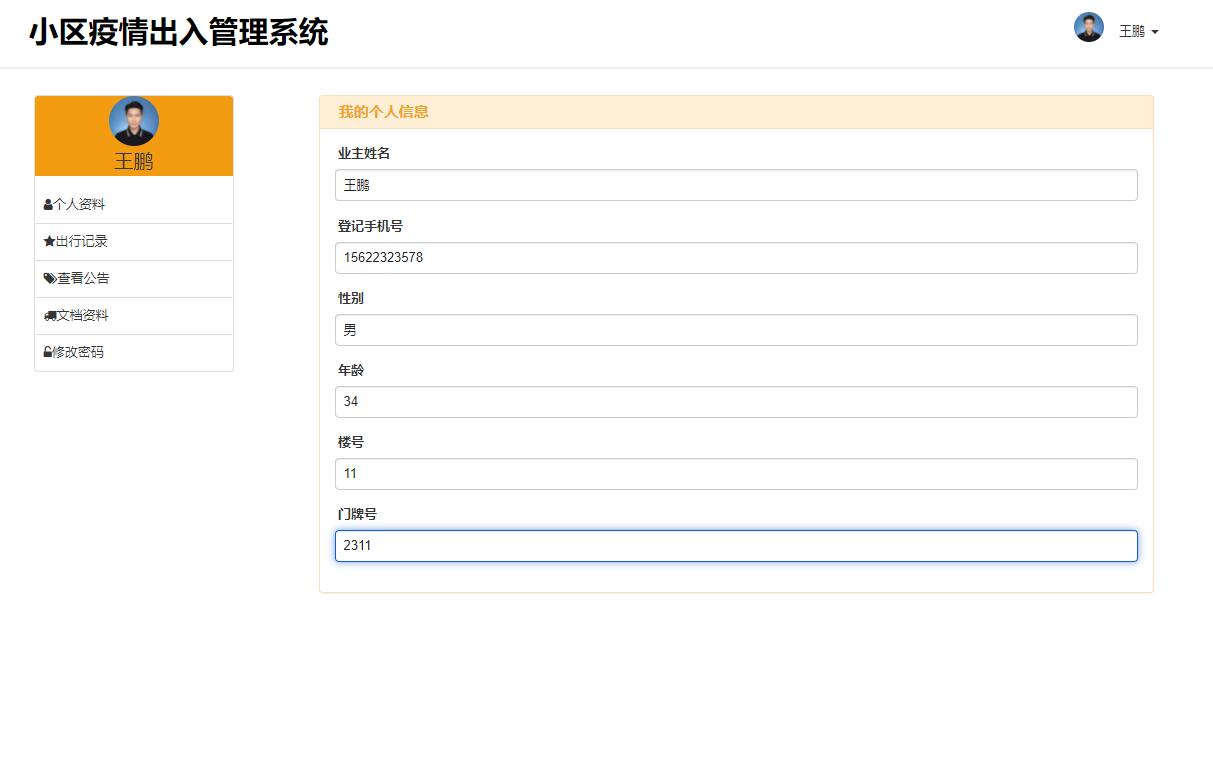
Task: Click the 门牌号 field showing 2311
Action: pyautogui.click(x=736, y=545)
